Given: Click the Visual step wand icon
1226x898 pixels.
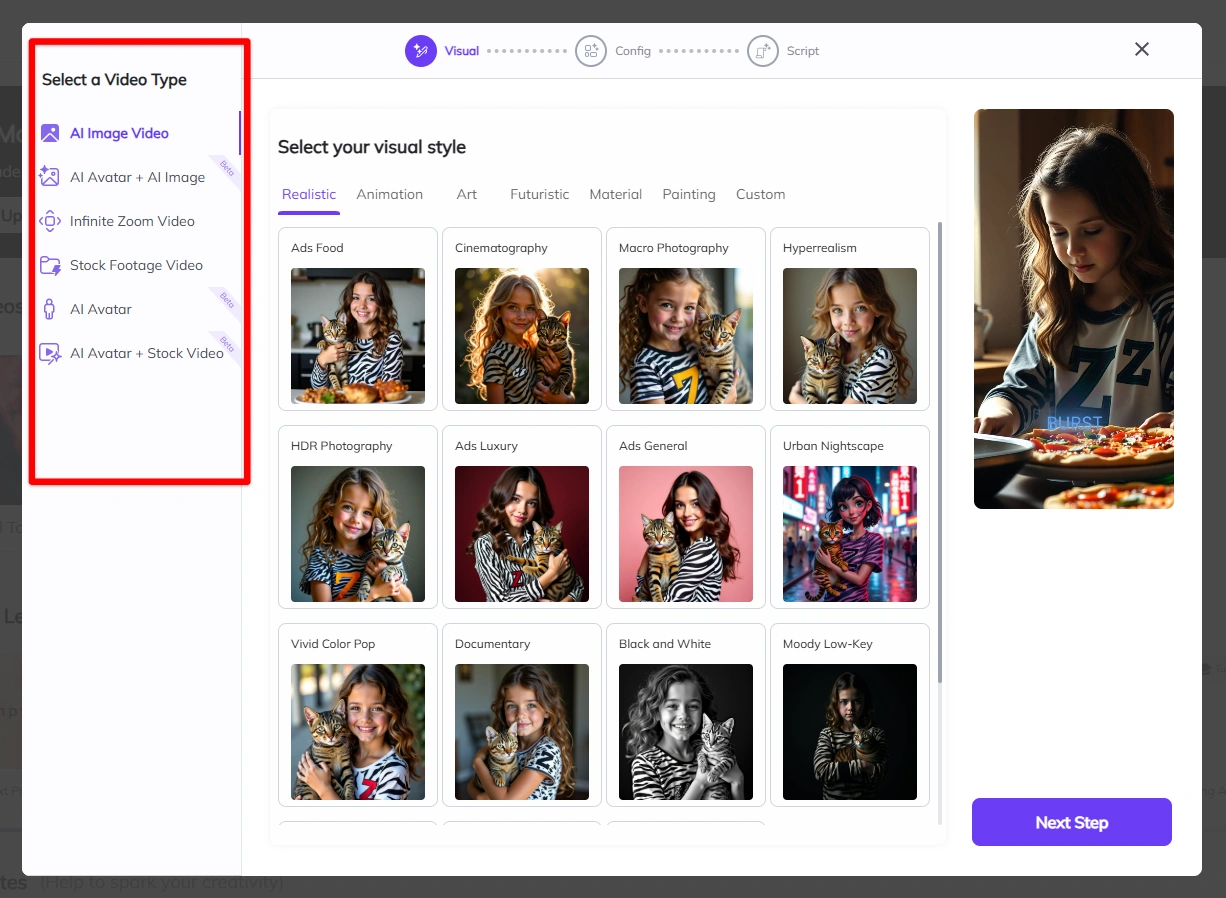Looking at the screenshot, I should [x=421, y=51].
